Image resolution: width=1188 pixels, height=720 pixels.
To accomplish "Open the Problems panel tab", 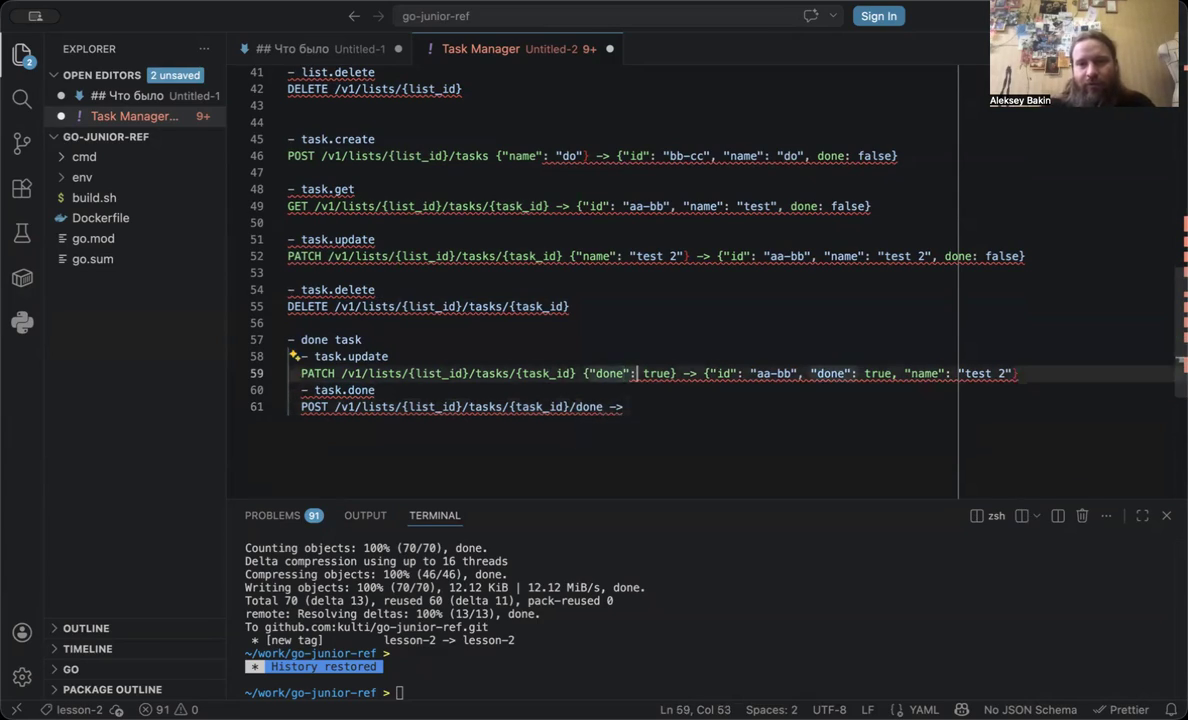I will (x=283, y=515).
